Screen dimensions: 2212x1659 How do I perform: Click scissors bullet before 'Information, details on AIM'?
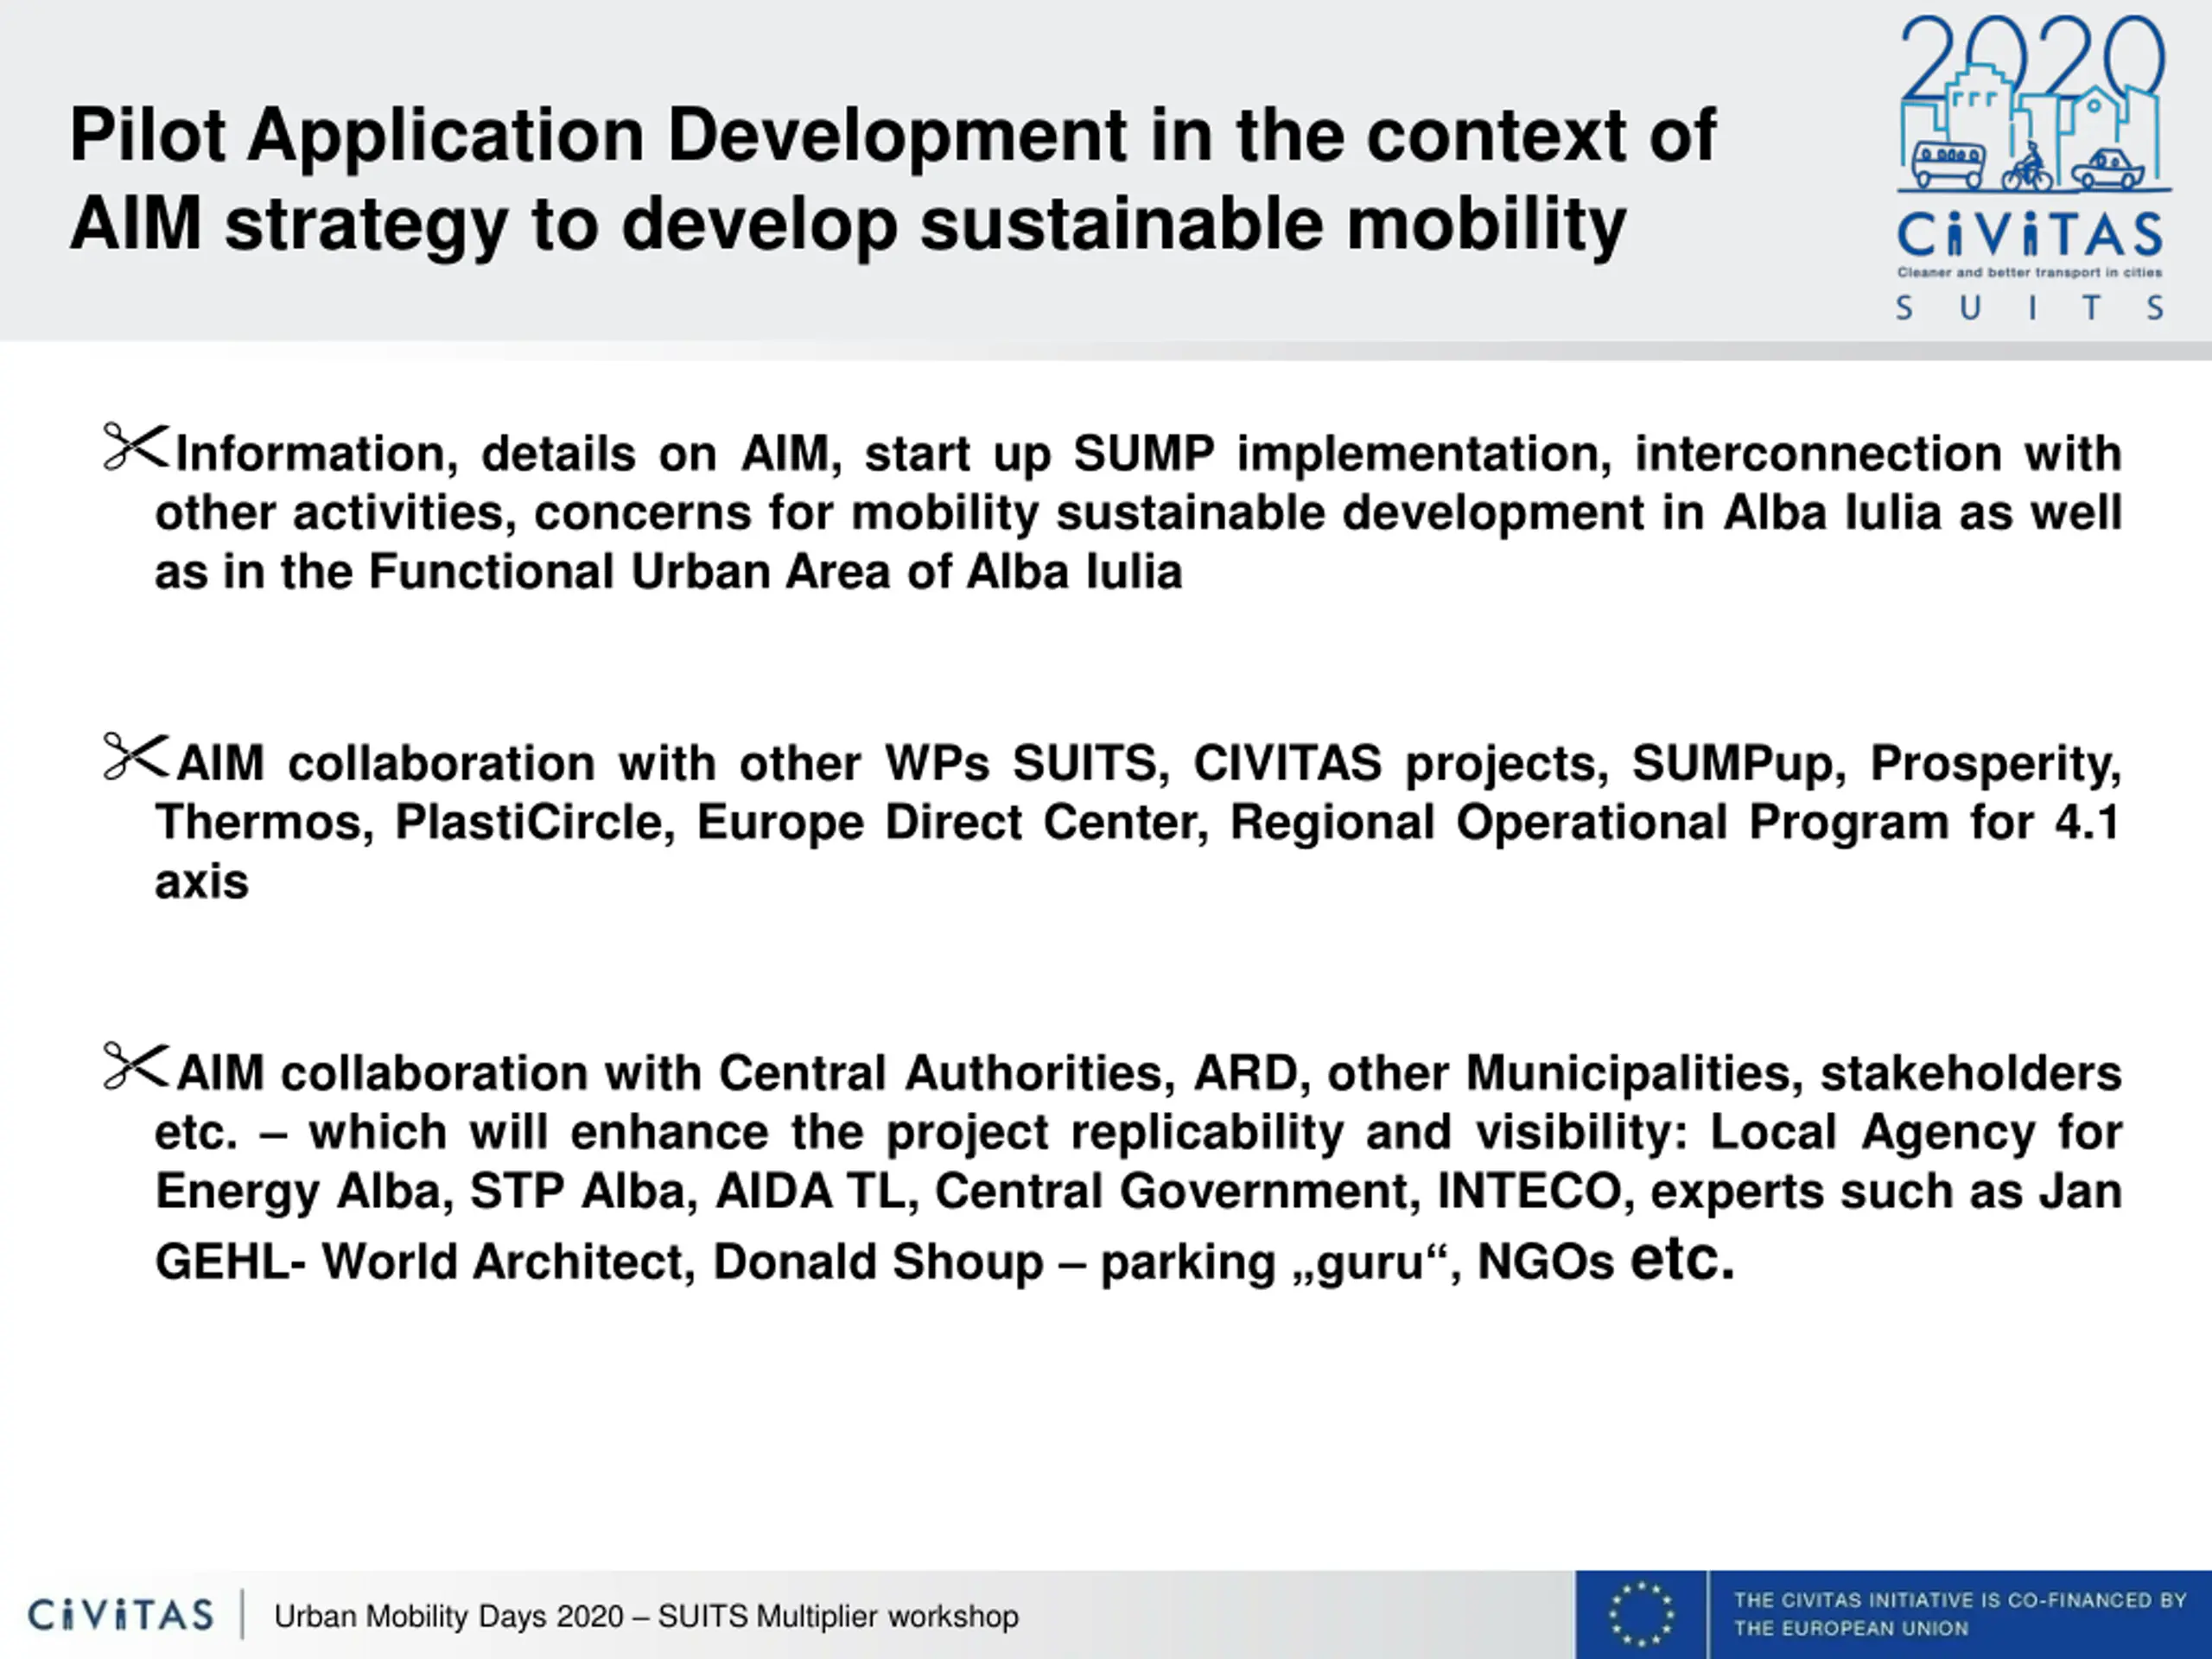pyautogui.click(x=137, y=447)
